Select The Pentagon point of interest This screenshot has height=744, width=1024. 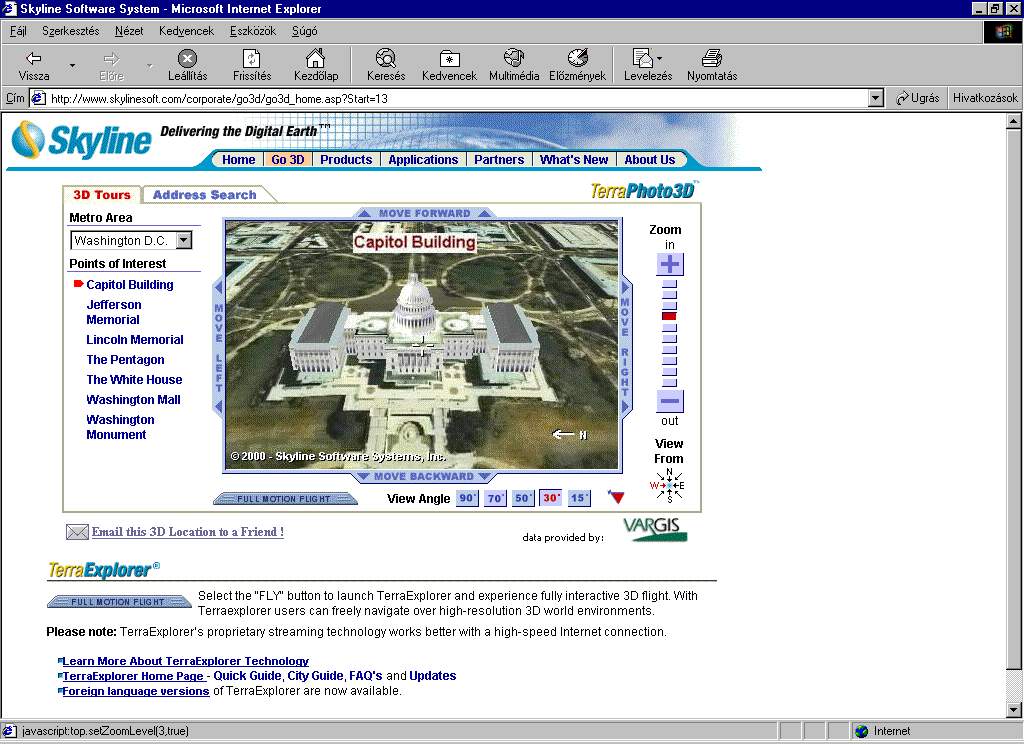click(125, 360)
